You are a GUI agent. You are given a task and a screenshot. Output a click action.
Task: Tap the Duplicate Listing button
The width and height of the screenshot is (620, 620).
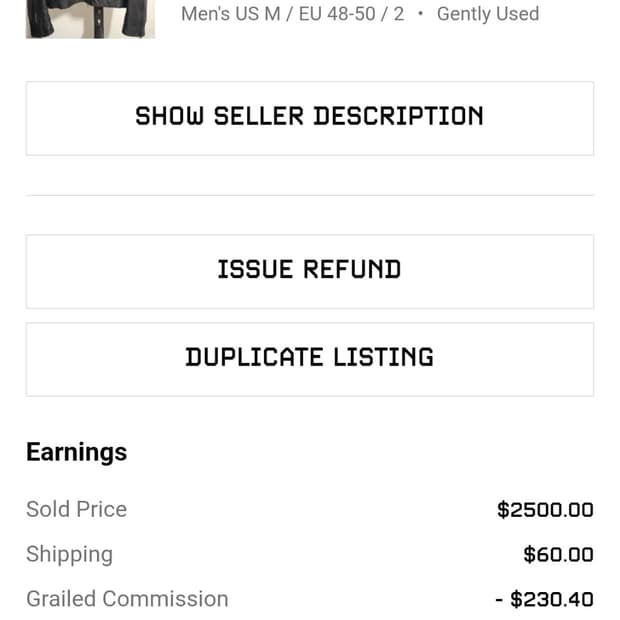click(309, 359)
